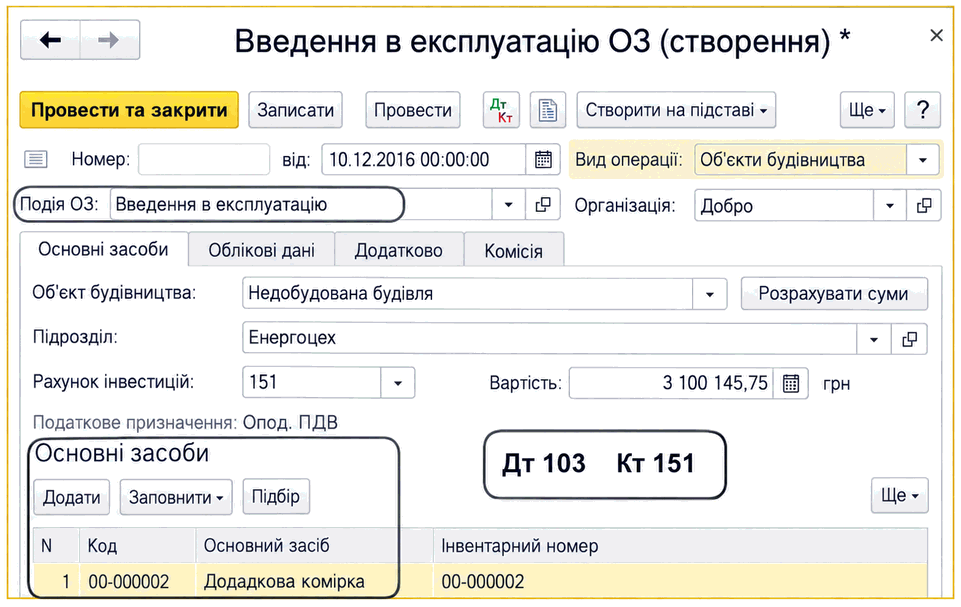Screen dimensions: 961x607
Task: Open calendar for the document date
Action: point(543,160)
